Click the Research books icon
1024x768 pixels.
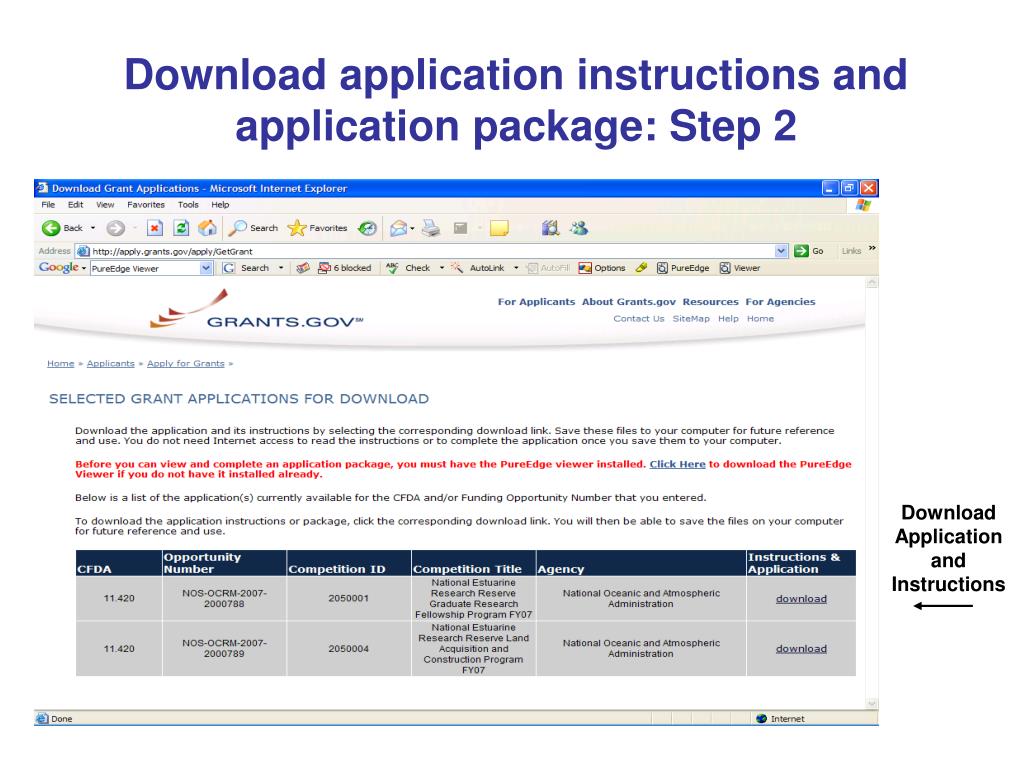pyautogui.click(x=551, y=228)
